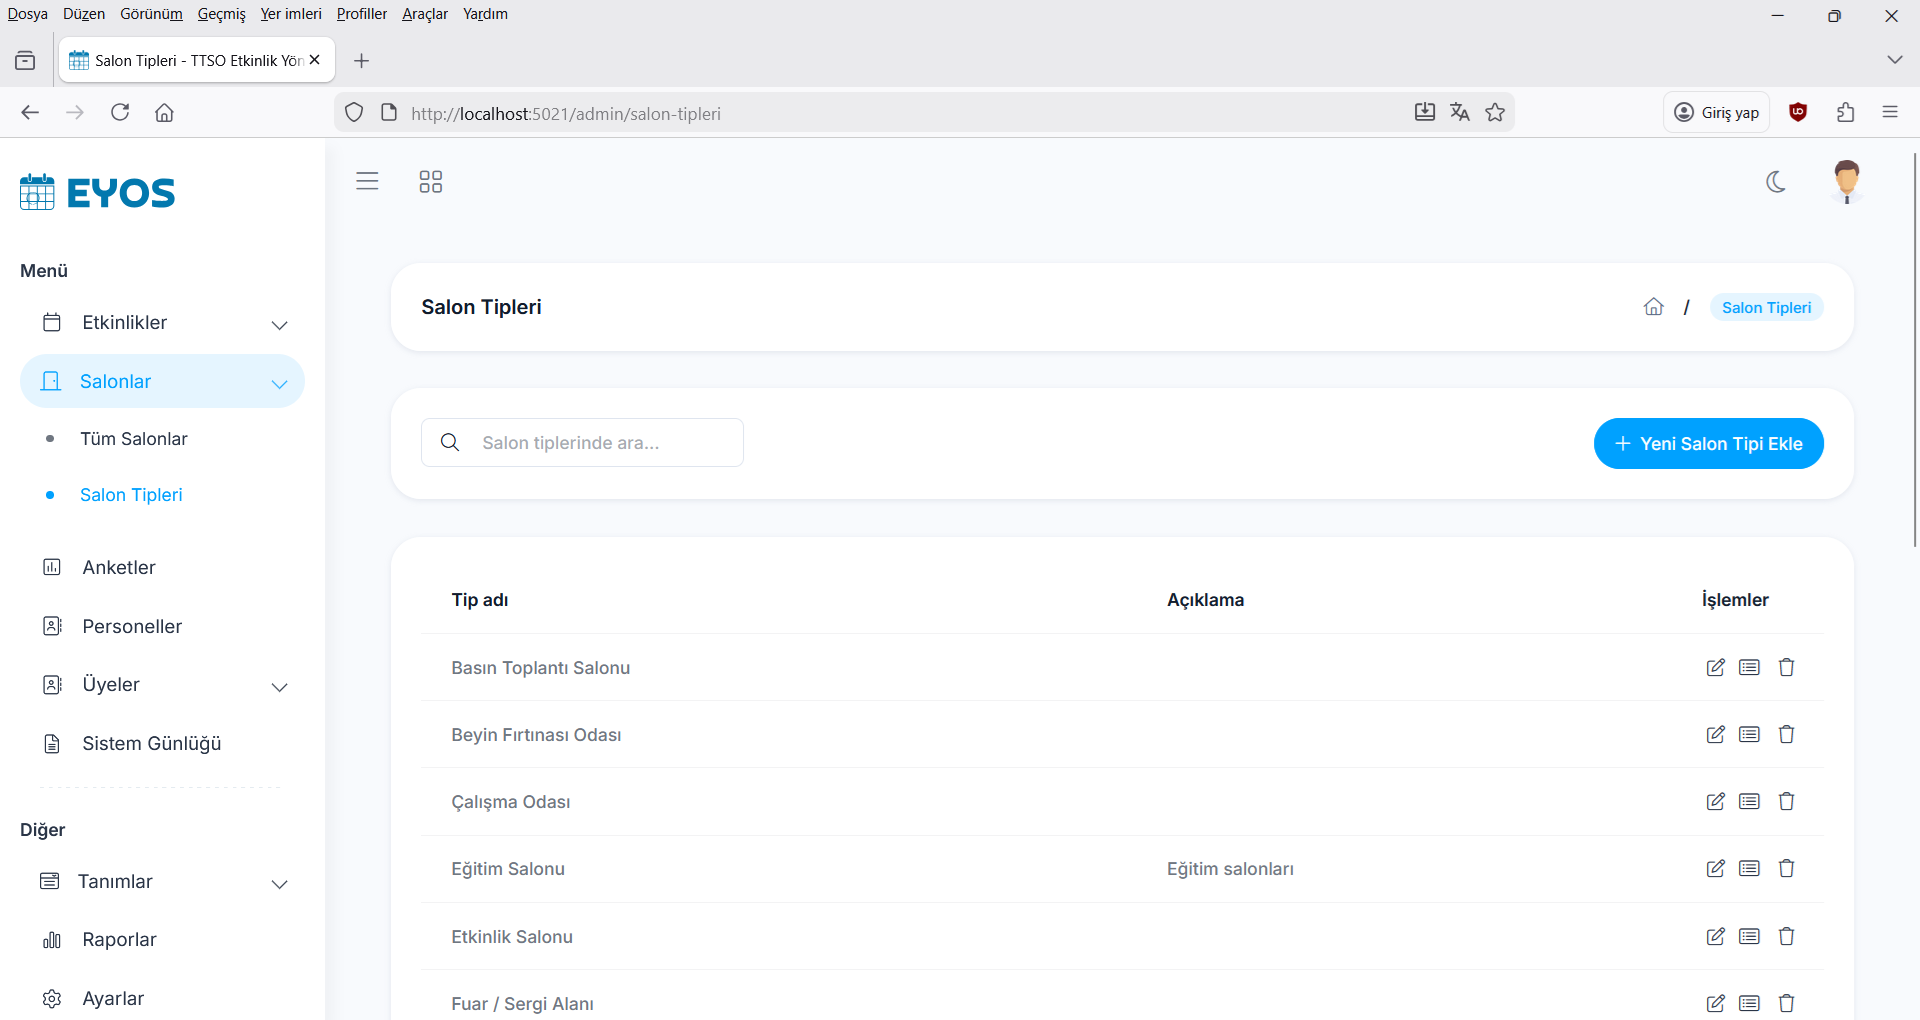Edit the Basın Toplantı Salonu row
The image size is (1920, 1020).
click(x=1715, y=668)
